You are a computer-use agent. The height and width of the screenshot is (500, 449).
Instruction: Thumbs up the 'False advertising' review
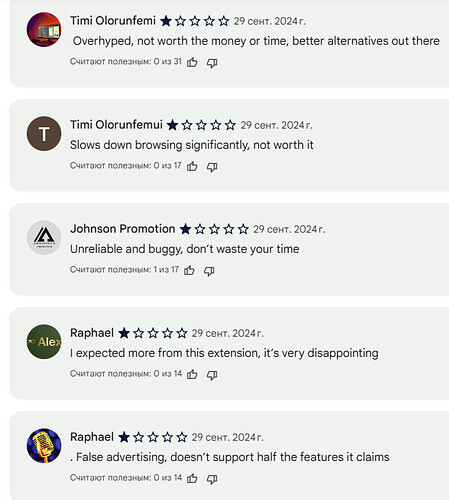pos(192,478)
